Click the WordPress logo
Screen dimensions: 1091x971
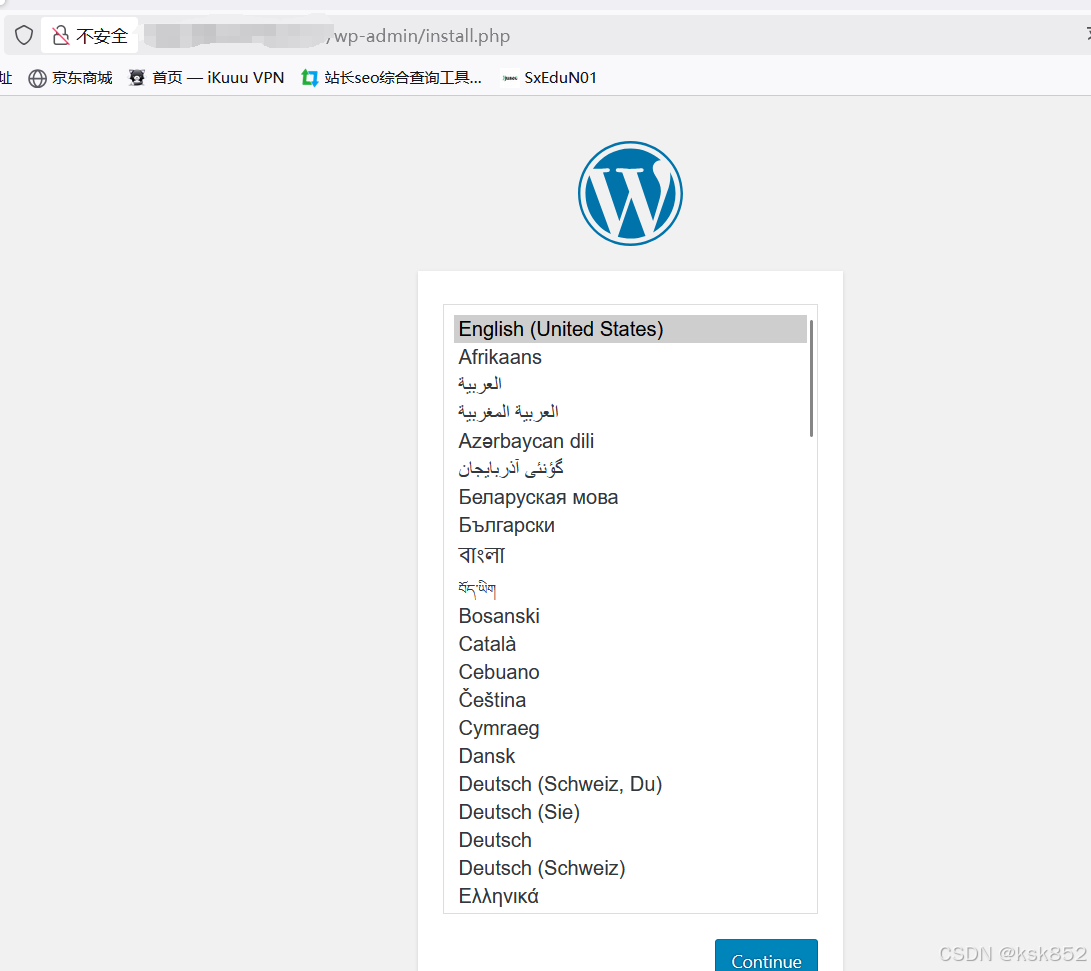[x=630, y=193]
